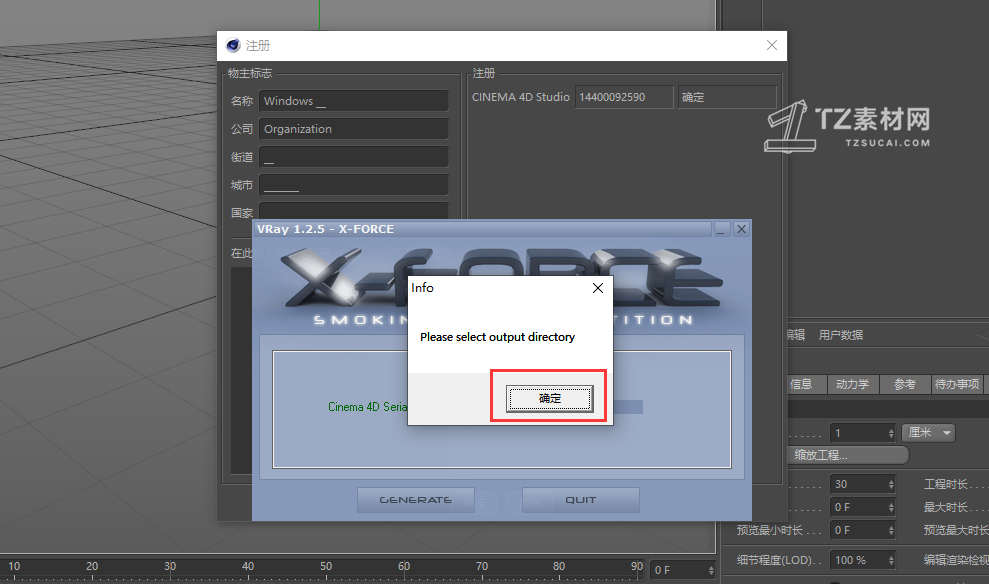The height and width of the screenshot is (584, 989).
Task: Click the 0 F field after 预览最小时长
Action: [857, 530]
